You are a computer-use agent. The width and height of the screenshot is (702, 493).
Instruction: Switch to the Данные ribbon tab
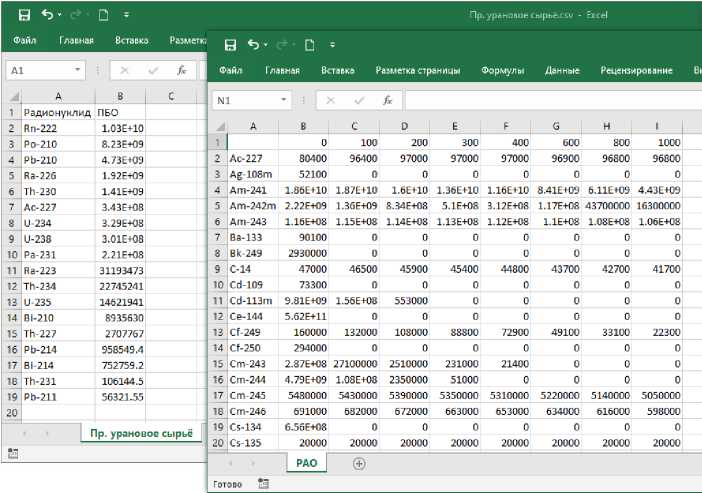(x=562, y=71)
